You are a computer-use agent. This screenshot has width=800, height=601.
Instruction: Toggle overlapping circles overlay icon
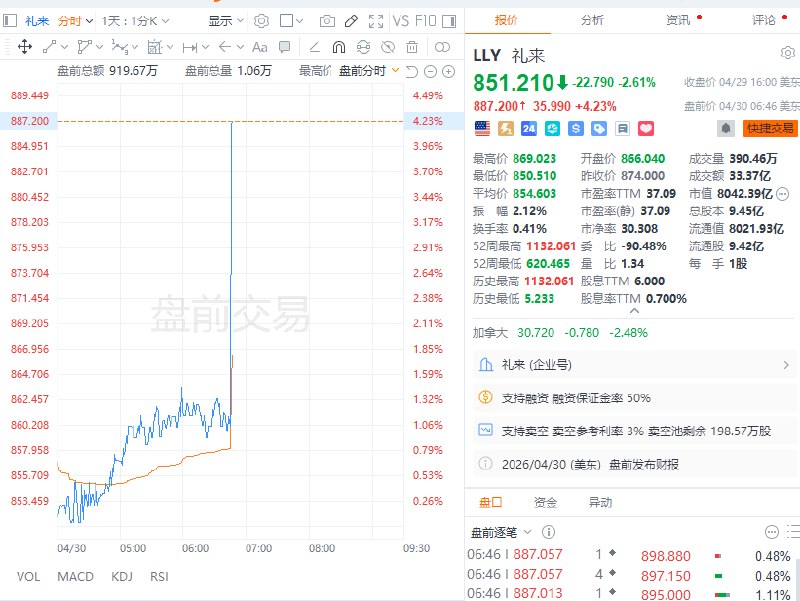442,47
